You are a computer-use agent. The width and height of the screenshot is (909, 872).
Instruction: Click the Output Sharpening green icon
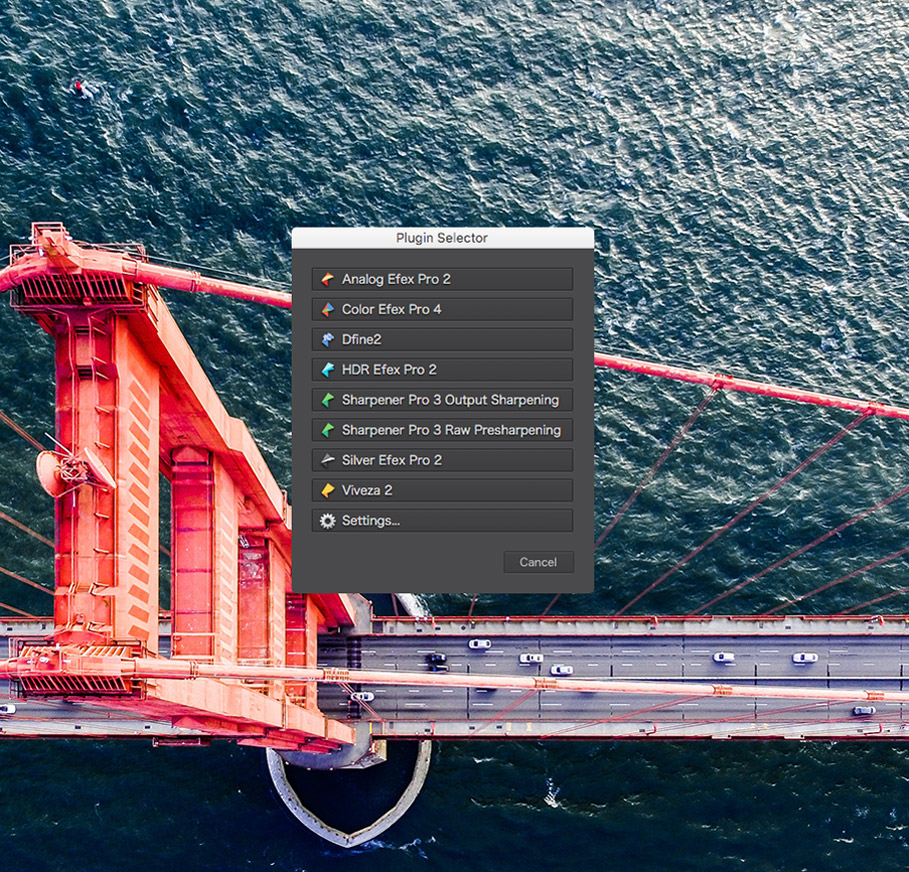pyautogui.click(x=328, y=400)
